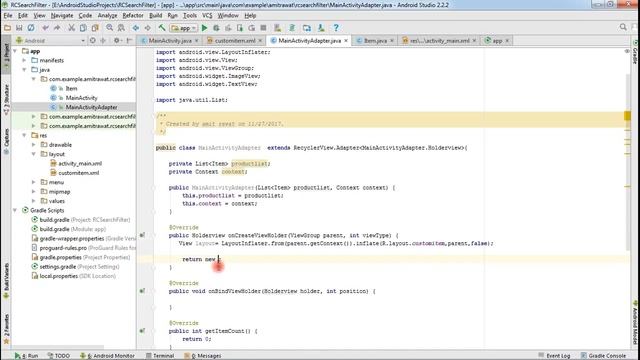Click the Project Structure icon
This screenshot has height=360, width=640.
click(x=307, y=28)
